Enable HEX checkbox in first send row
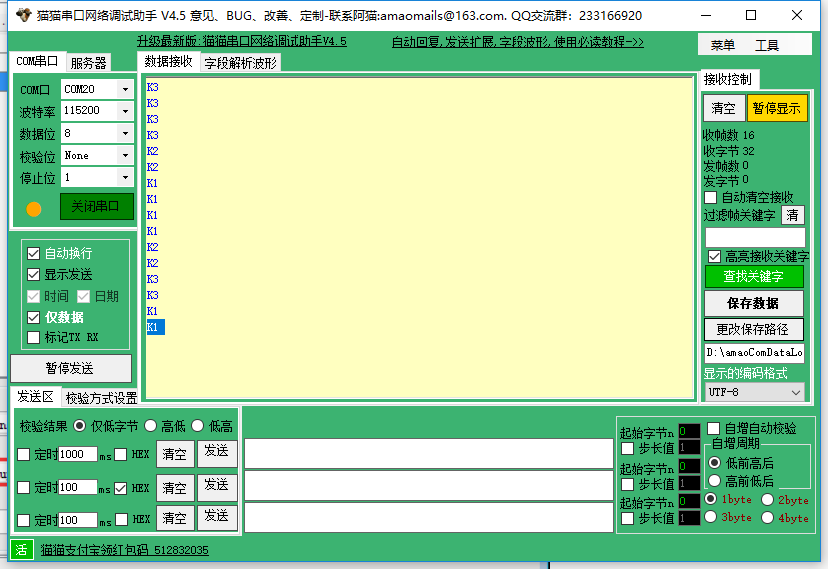 121,454
